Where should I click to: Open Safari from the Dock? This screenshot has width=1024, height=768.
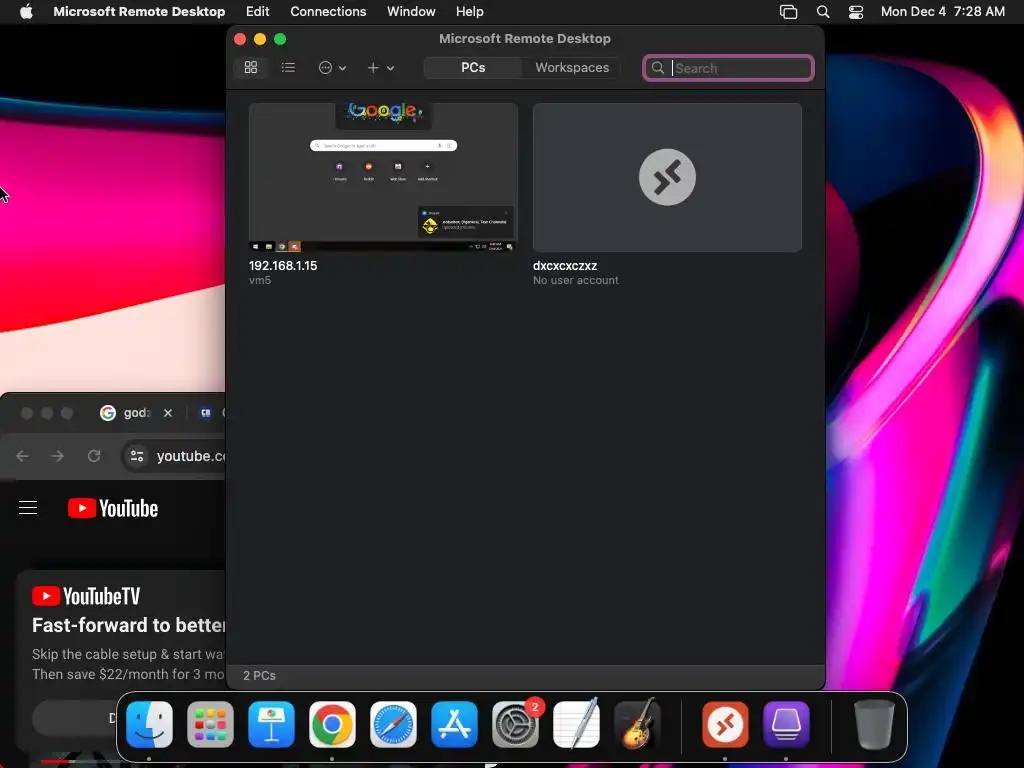pos(393,724)
